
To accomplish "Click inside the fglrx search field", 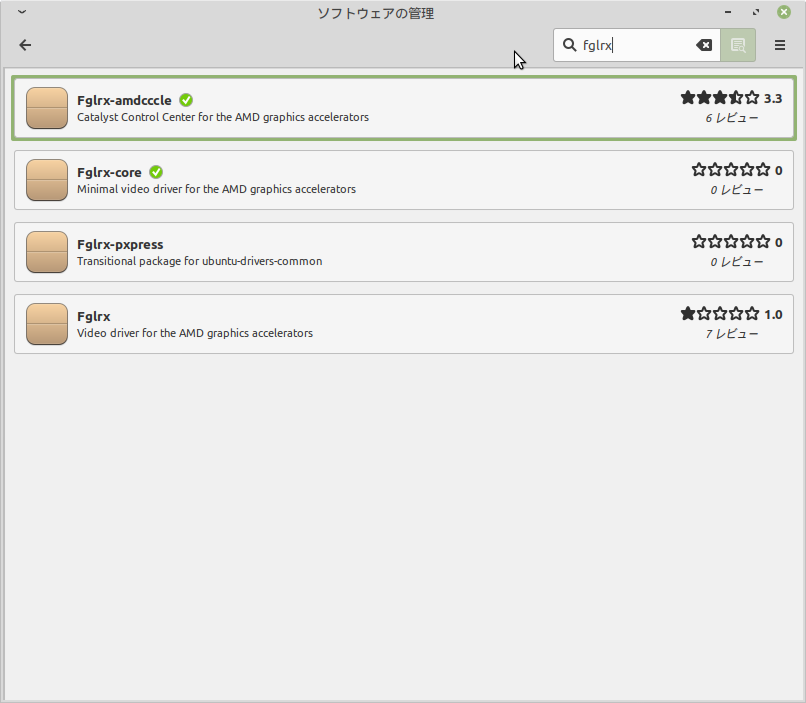I will pos(636,45).
